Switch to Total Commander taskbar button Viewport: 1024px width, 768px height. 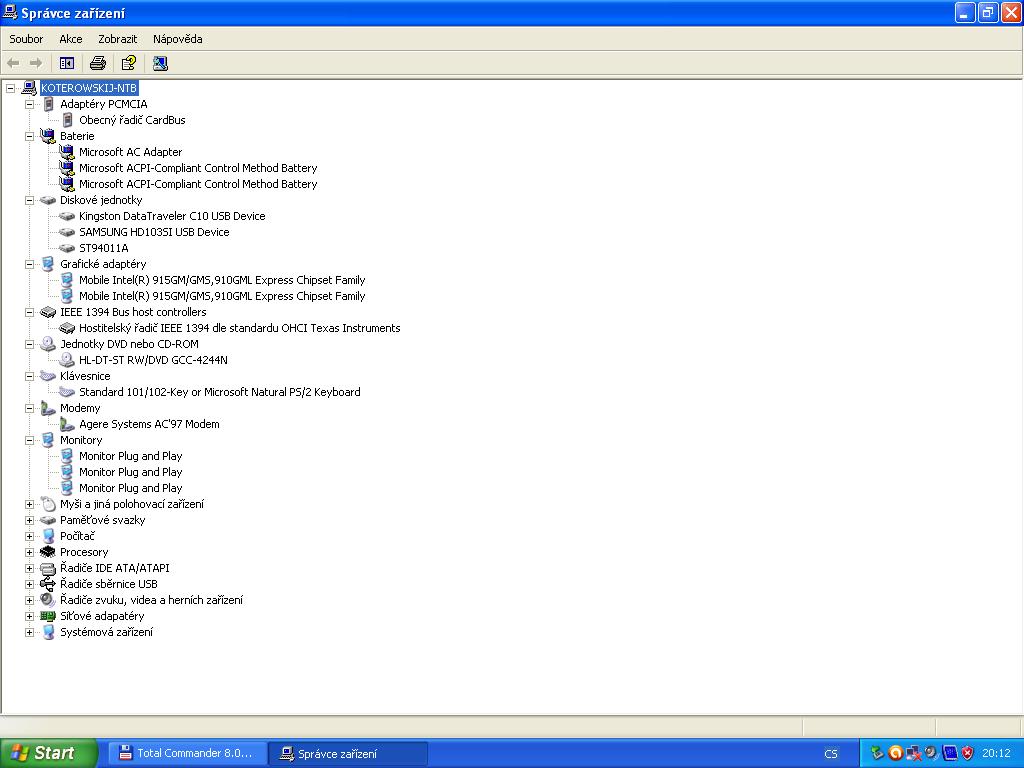pyautogui.click(x=186, y=753)
